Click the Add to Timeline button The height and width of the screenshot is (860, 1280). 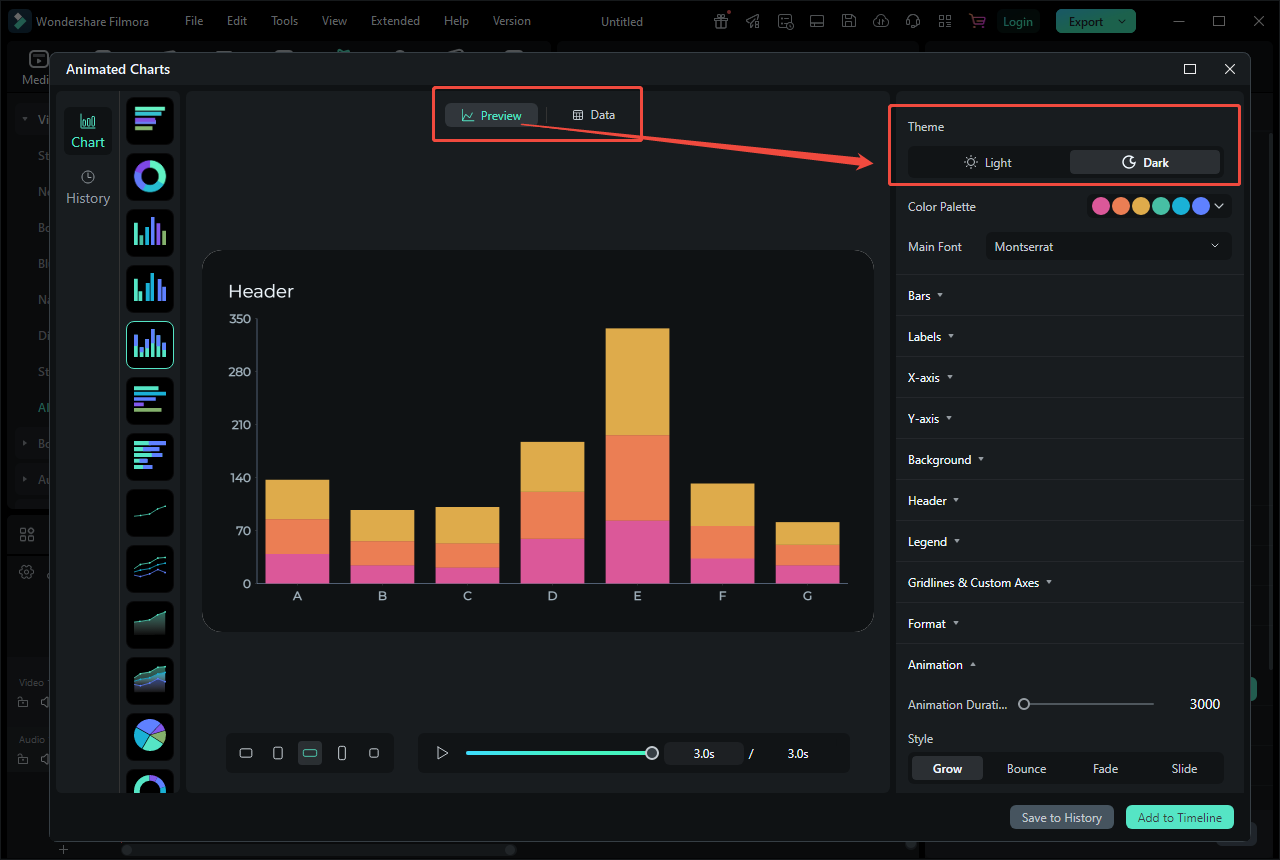coord(1179,817)
